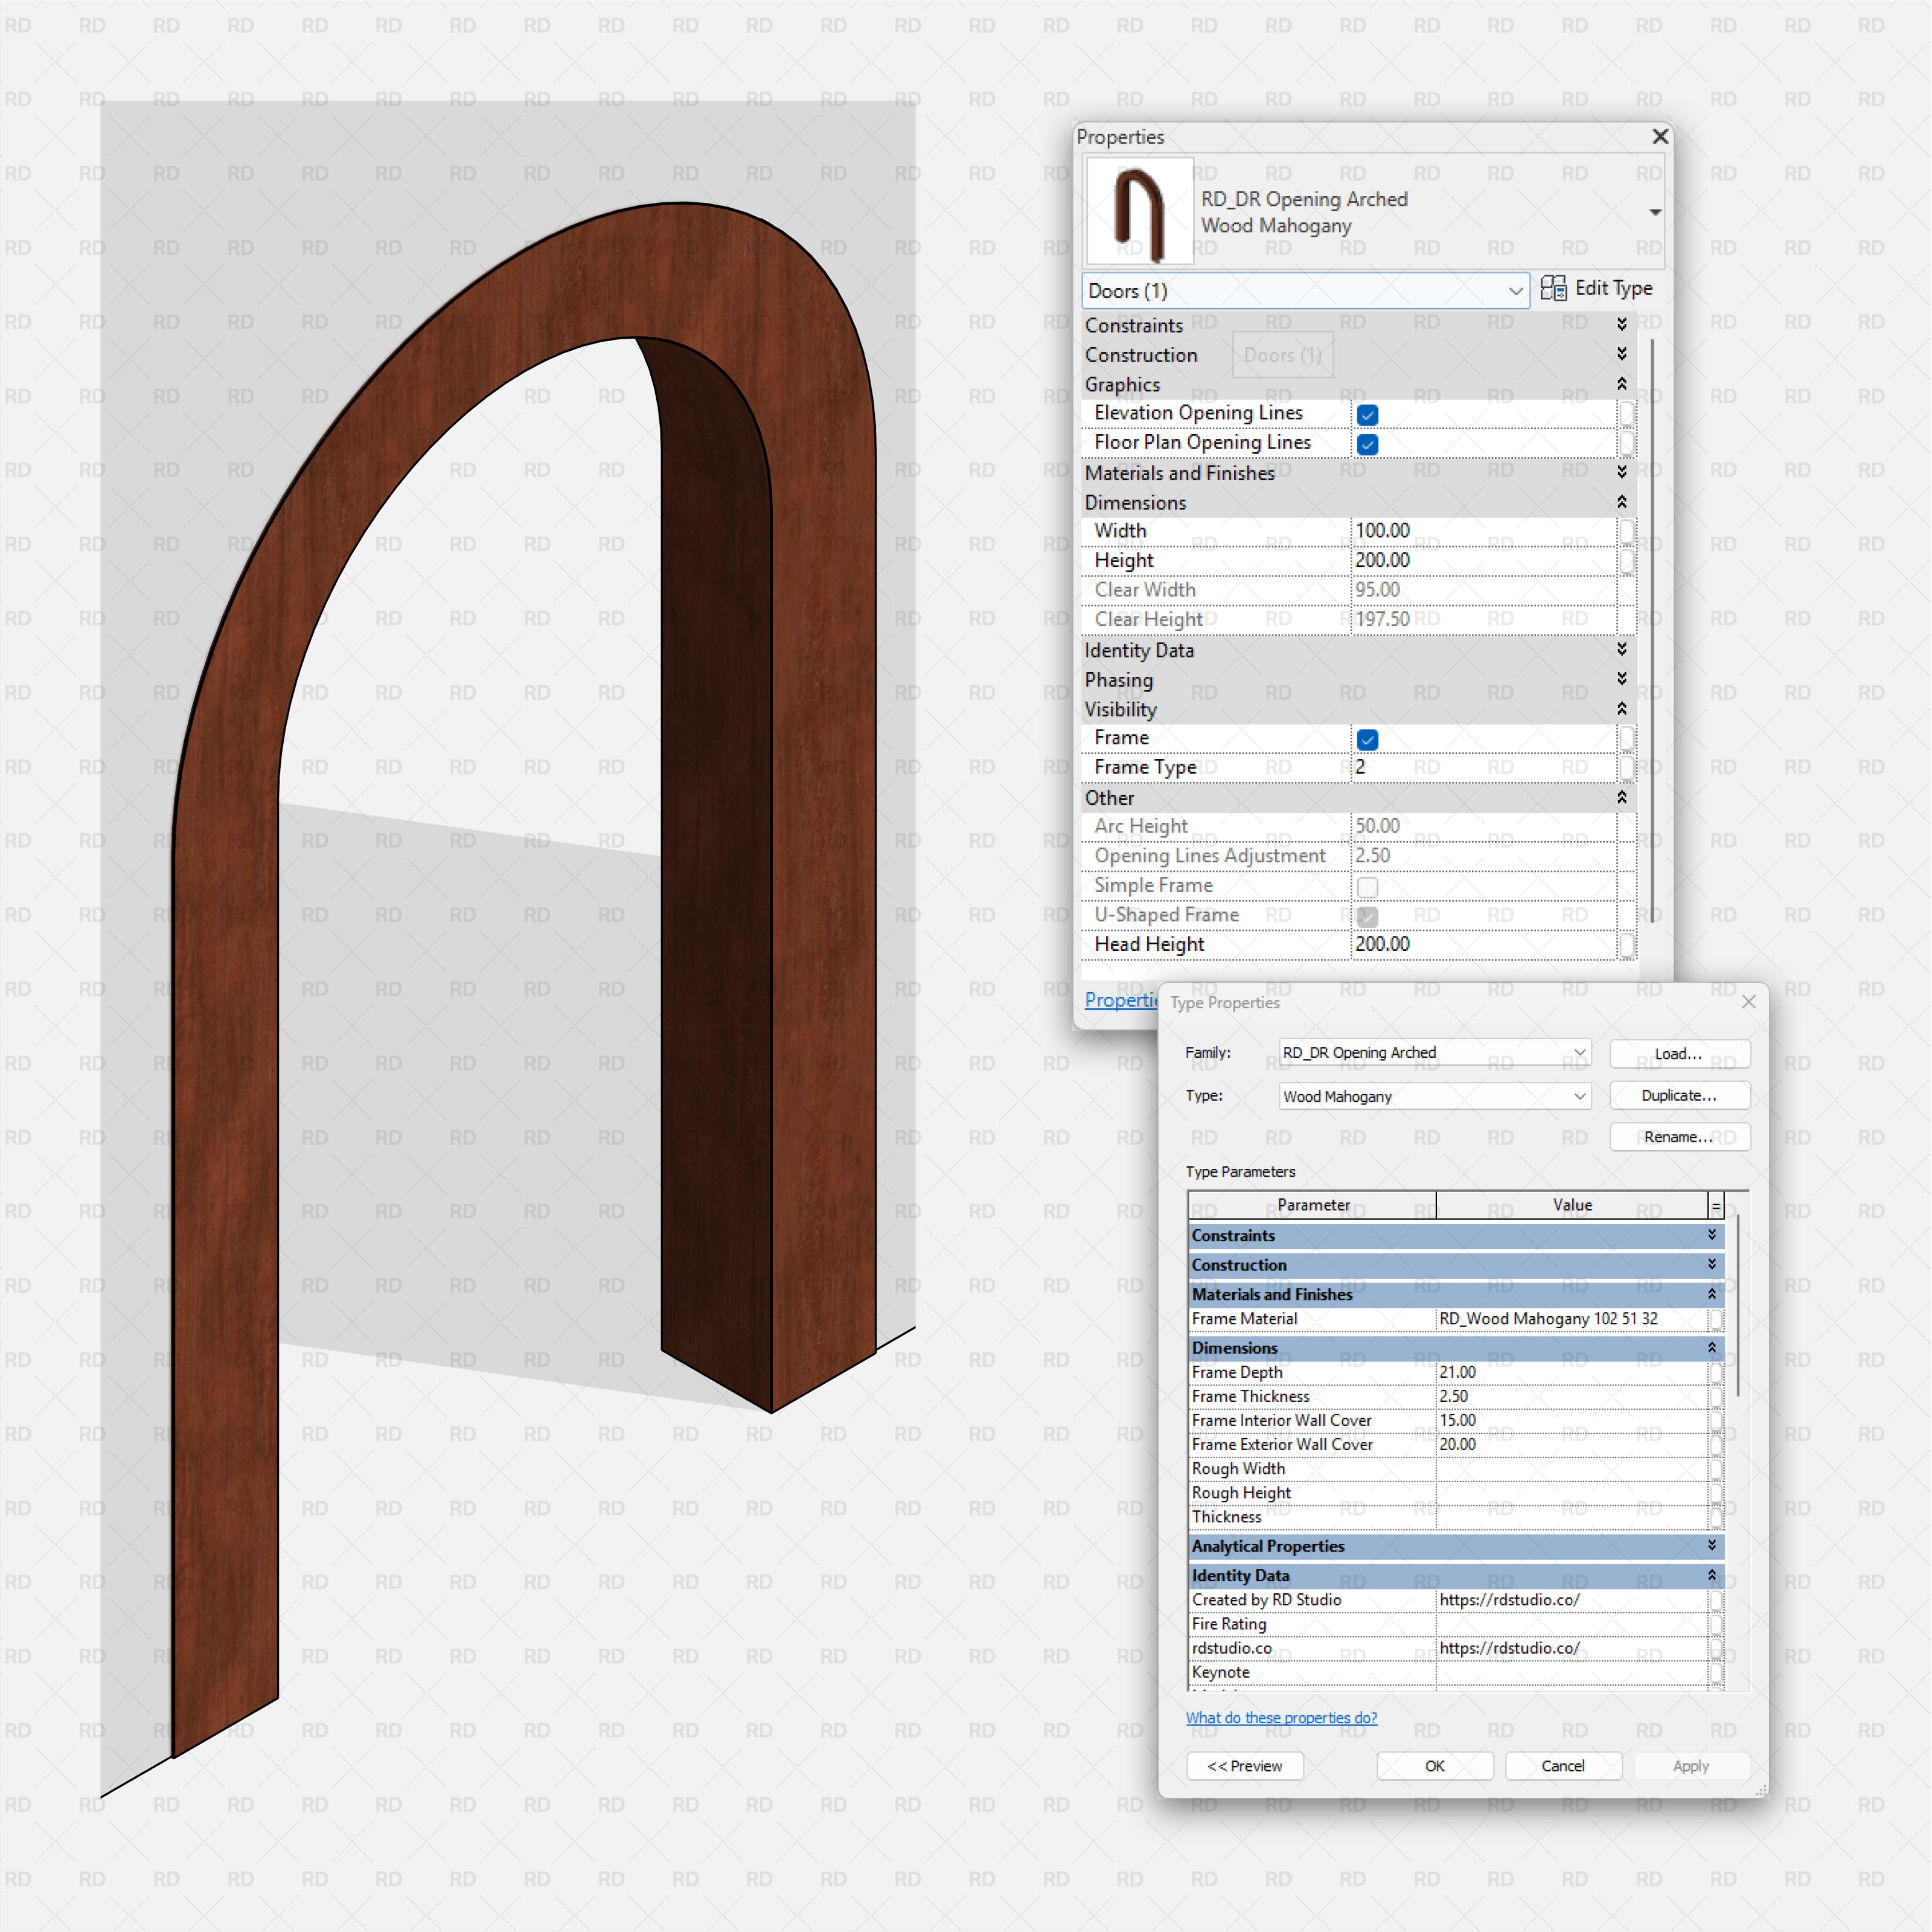The width and height of the screenshot is (1932, 1932).
Task: Open the "What do these properties do?" link
Action: coord(1282,1717)
